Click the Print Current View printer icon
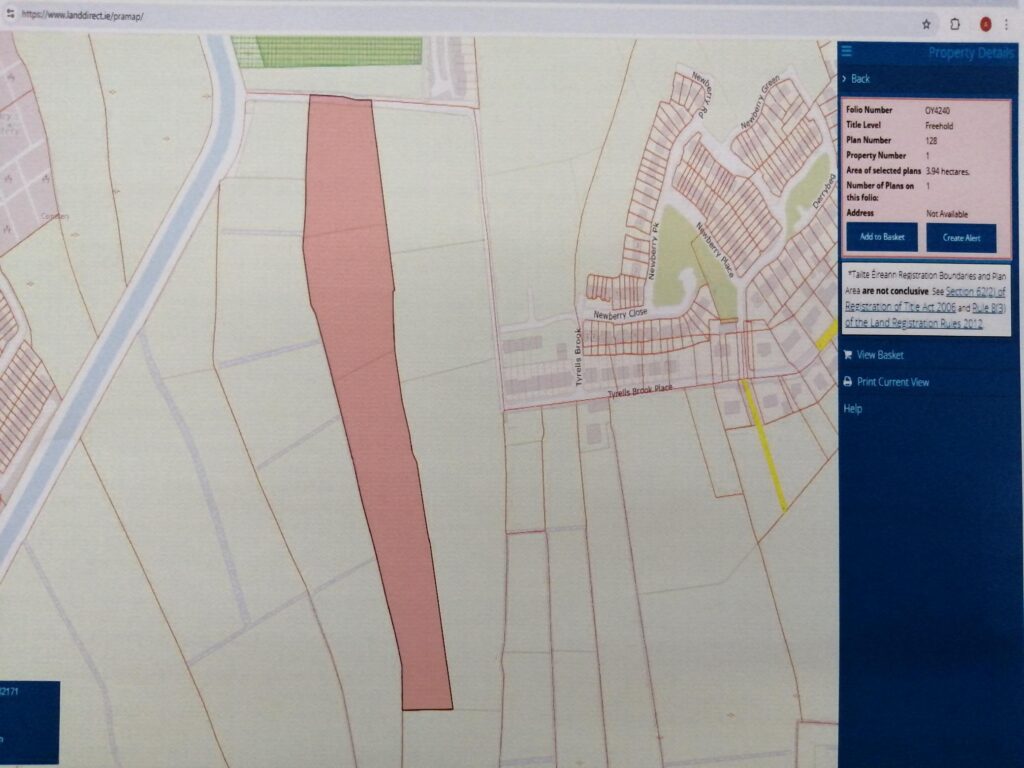This screenshot has width=1024, height=768. click(847, 382)
